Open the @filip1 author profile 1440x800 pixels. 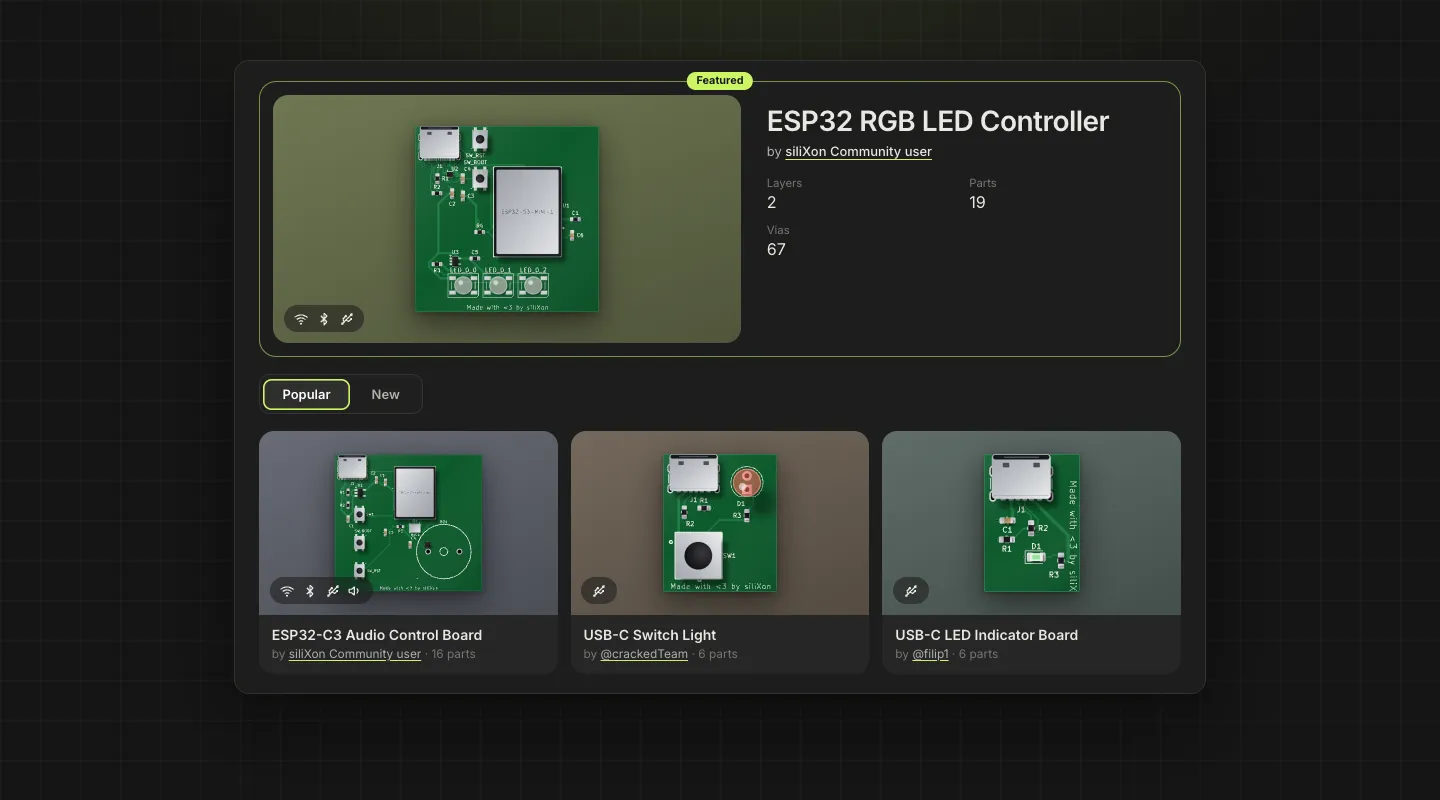pos(930,654)
